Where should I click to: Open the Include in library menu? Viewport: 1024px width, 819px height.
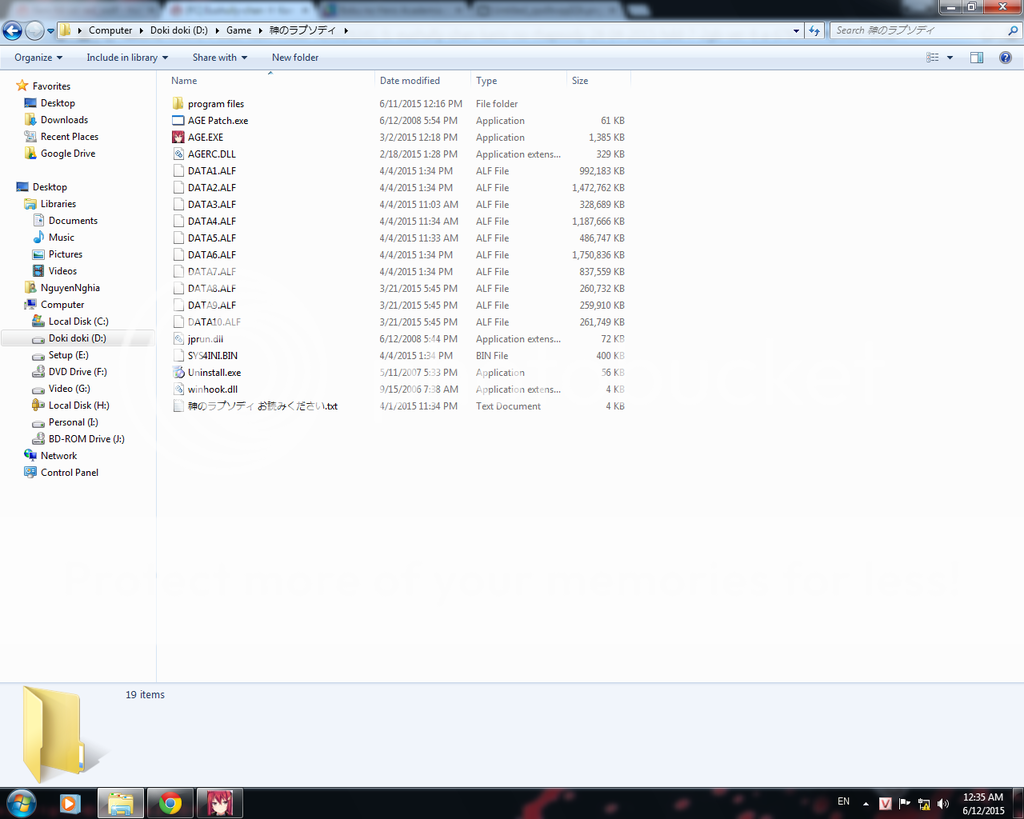click(x=127, y=58)
